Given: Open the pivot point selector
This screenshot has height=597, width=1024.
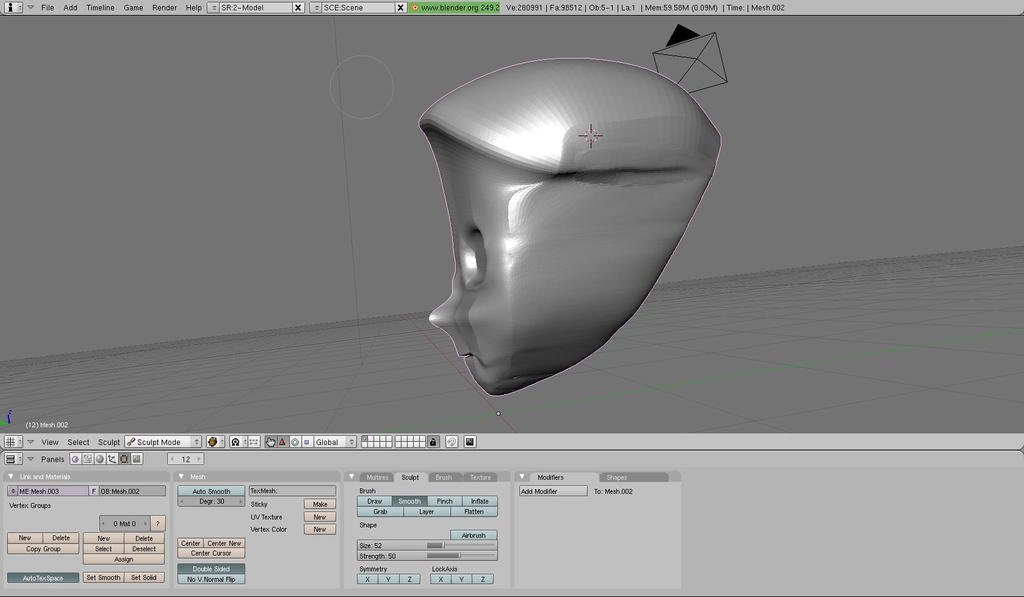Looking at the screenshot, I should pyautogui.click(x=236, y=442).
